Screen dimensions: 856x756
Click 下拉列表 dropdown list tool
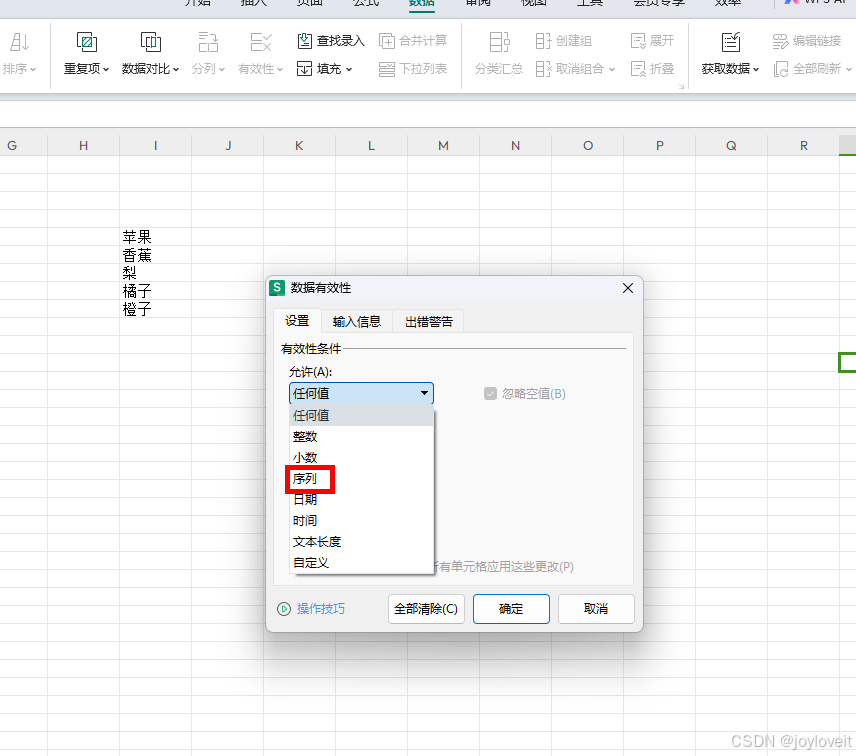point(413,69)
